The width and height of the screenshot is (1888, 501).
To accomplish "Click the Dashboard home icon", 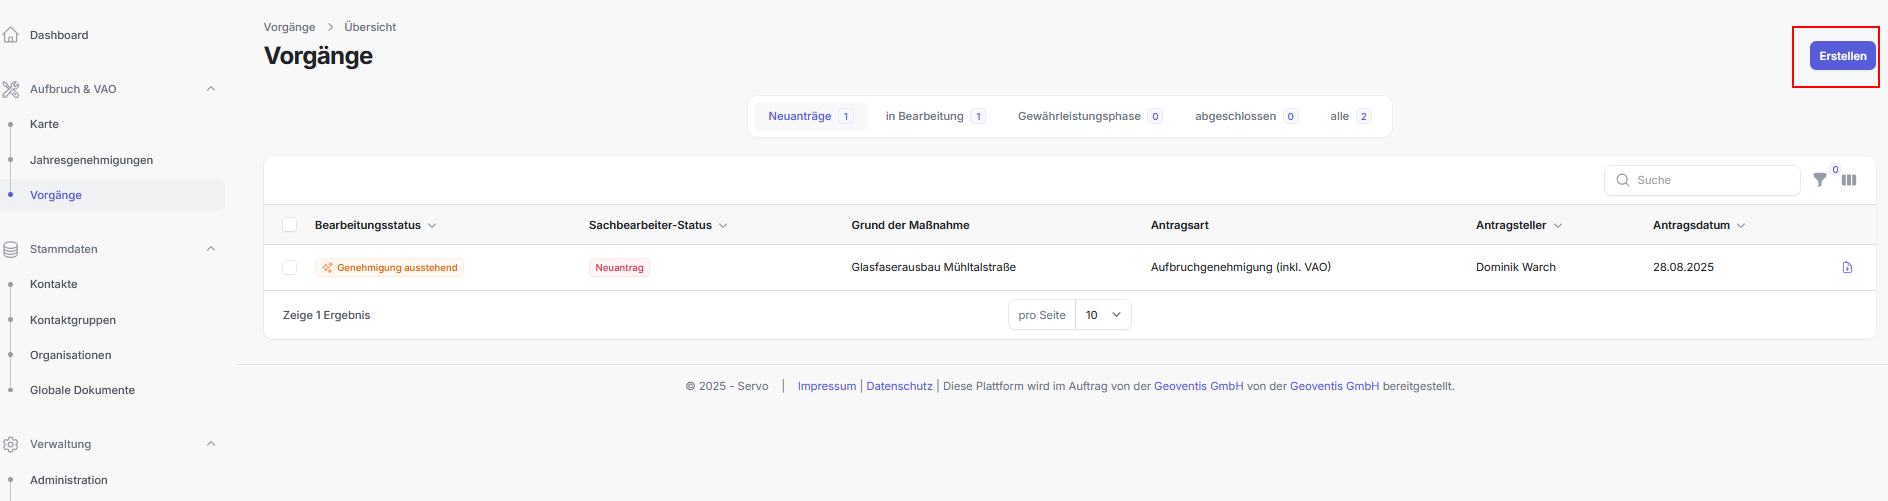I will (x=11, y=35).
